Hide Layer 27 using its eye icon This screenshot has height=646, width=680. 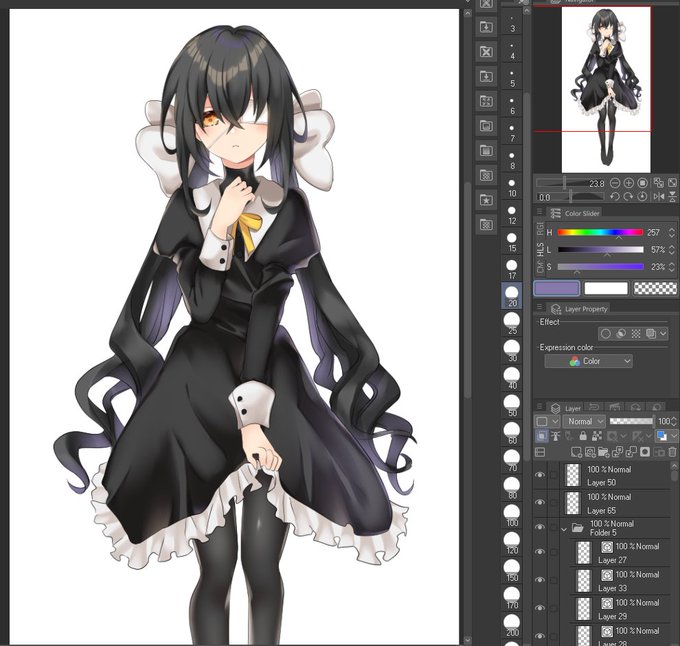pyautogui.click(x=540, y=552)
